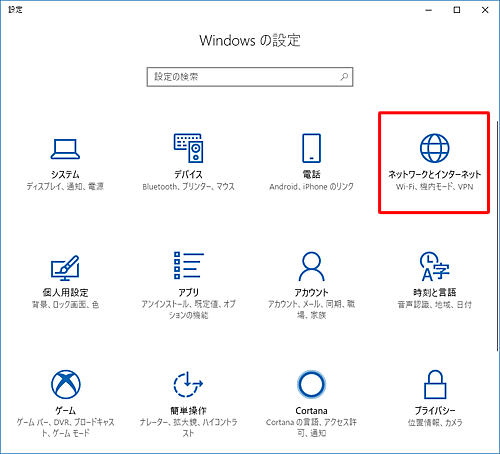
Task: Click the Cortana label text
Action: point(311,410)
